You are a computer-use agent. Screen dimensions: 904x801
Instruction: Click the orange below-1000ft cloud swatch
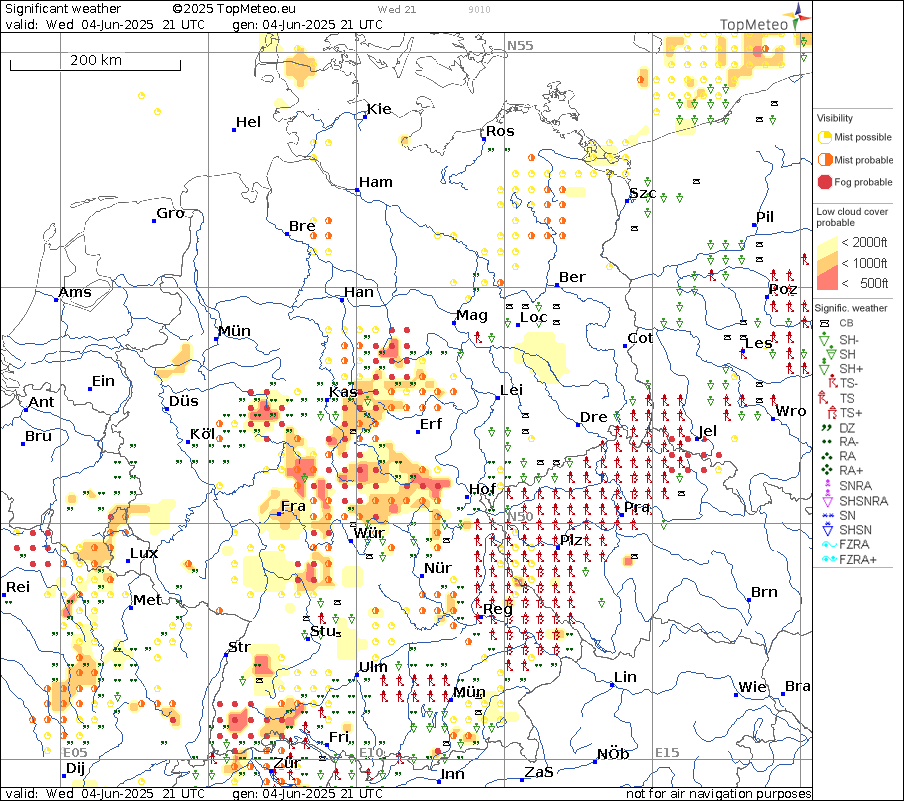pyautogui.click(x=826, y=263)
